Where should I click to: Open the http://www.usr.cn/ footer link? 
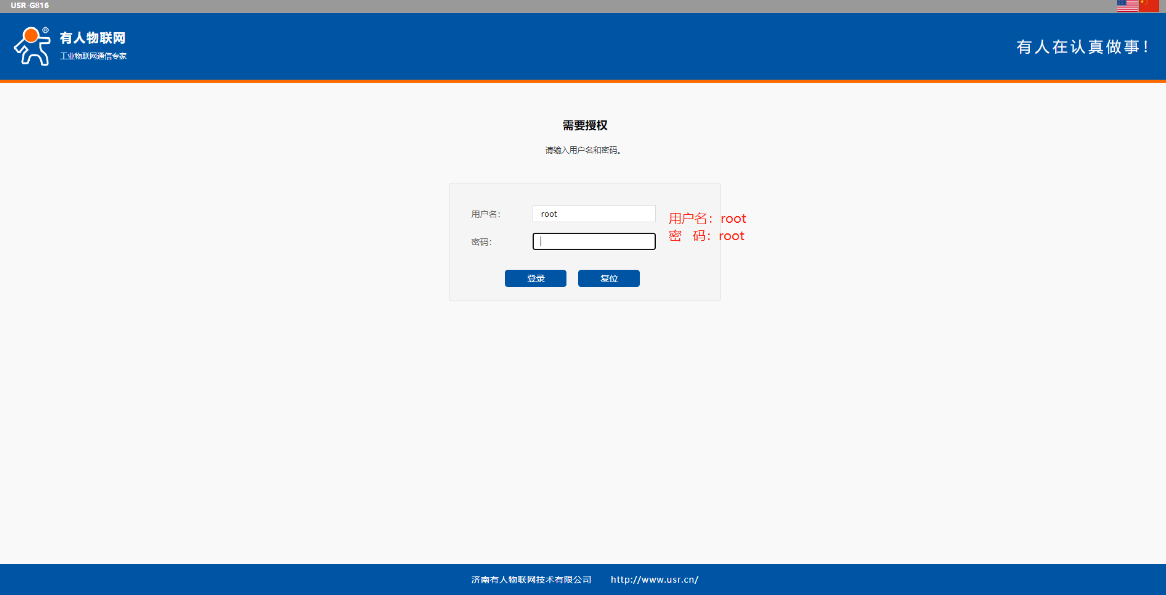click(x=654, y=579)
